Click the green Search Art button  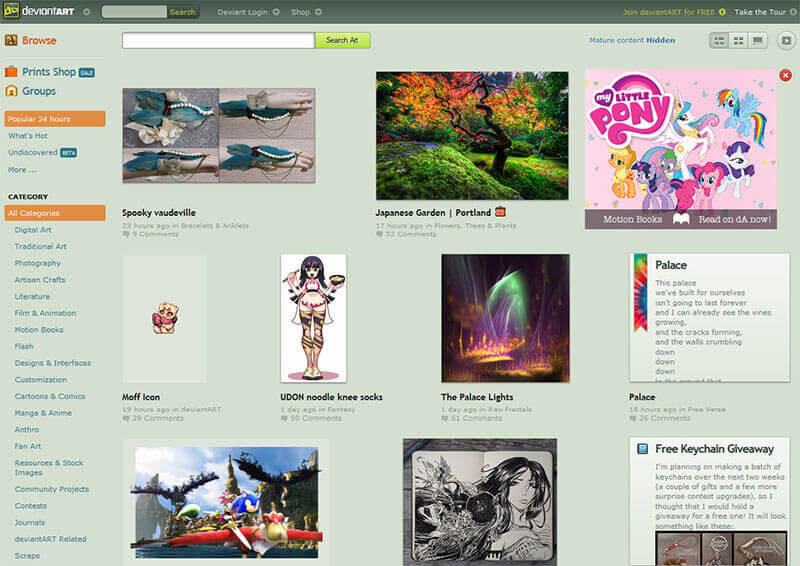tap(342, 40)
